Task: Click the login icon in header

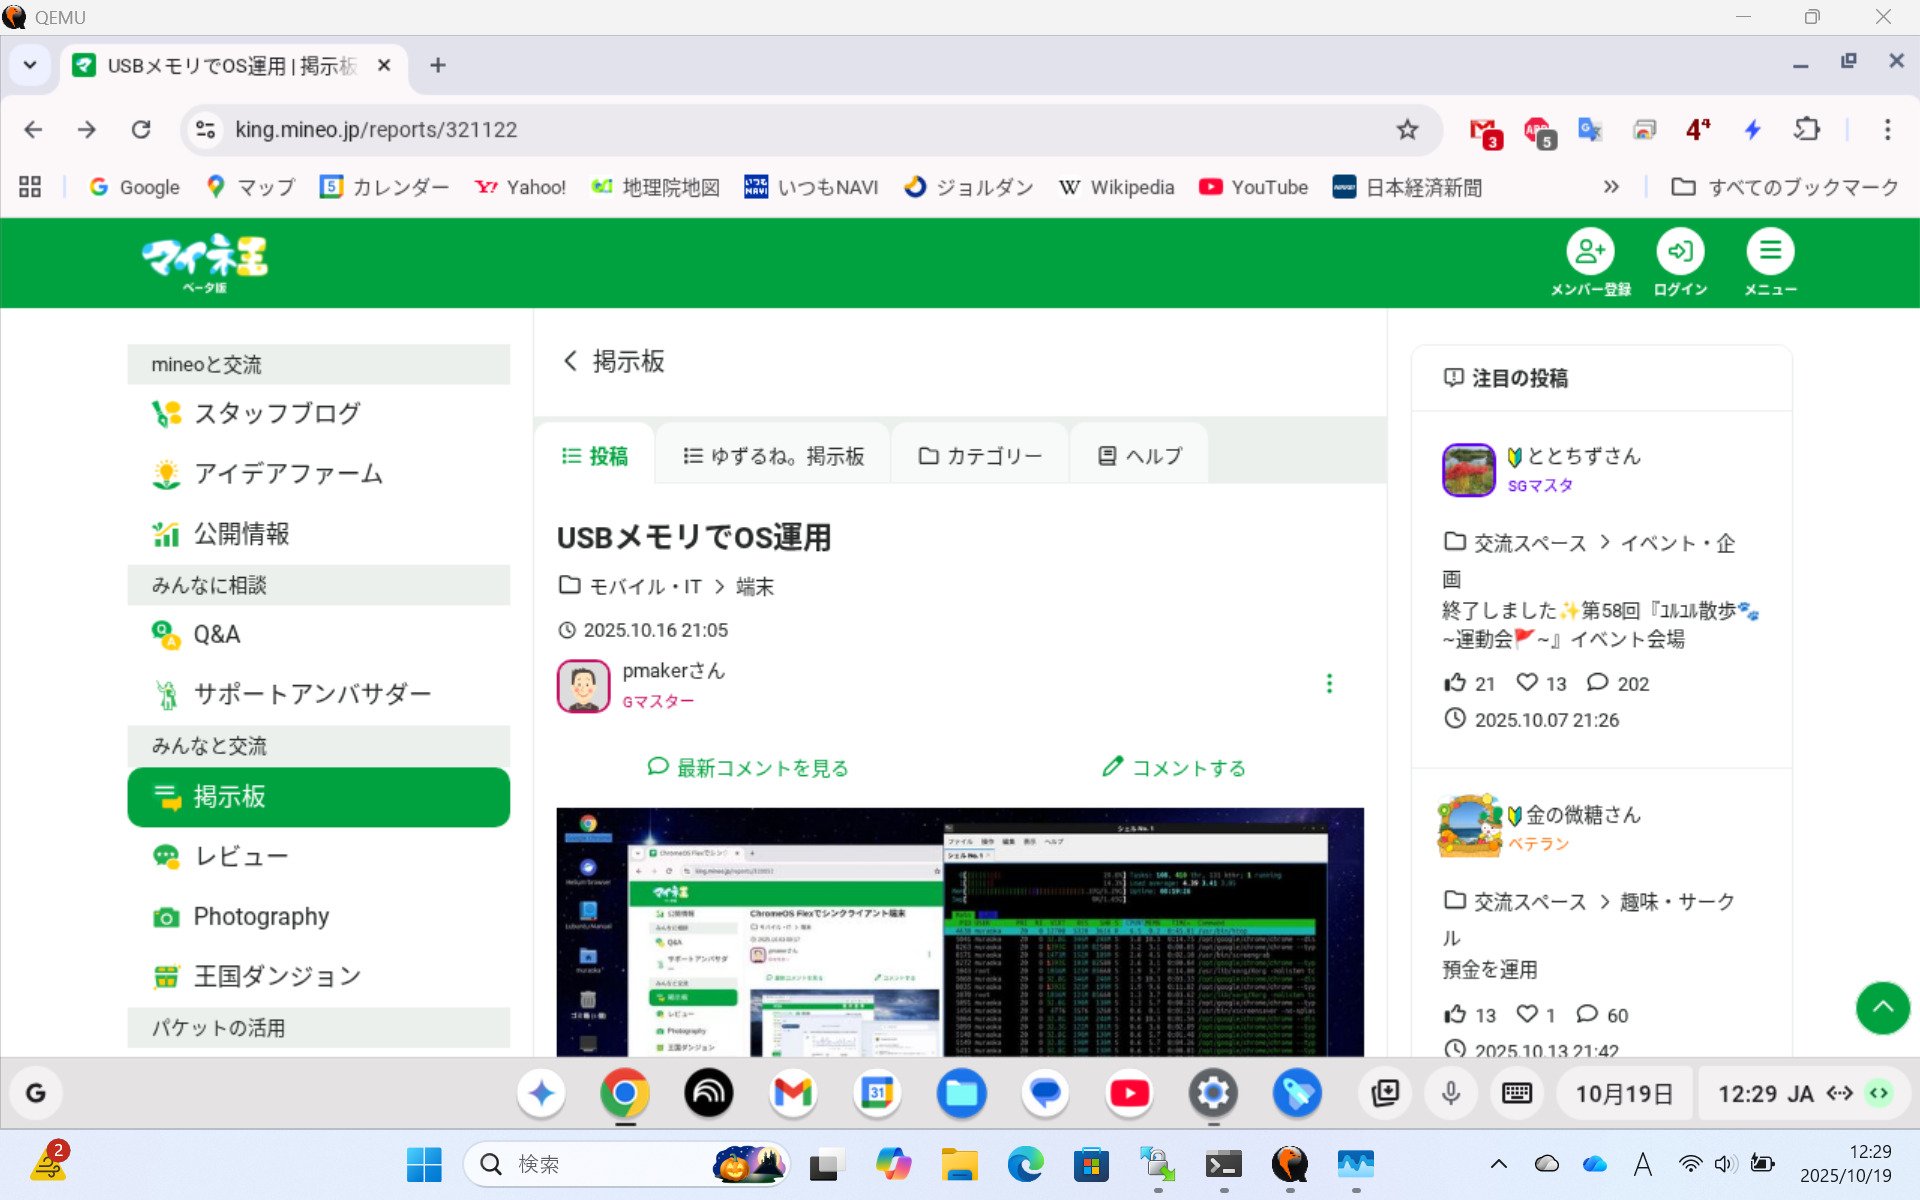Action: (1680, 252)
